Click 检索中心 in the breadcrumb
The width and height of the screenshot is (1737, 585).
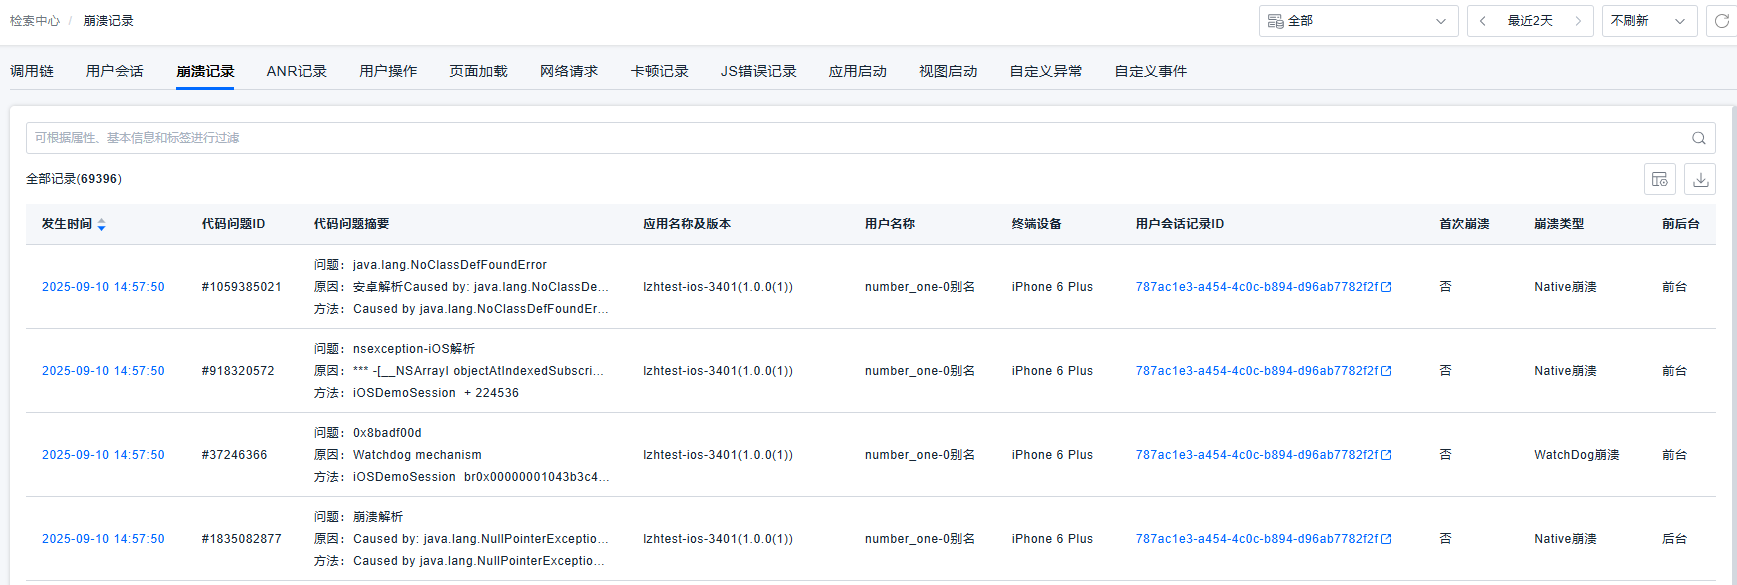coord(35,21)
